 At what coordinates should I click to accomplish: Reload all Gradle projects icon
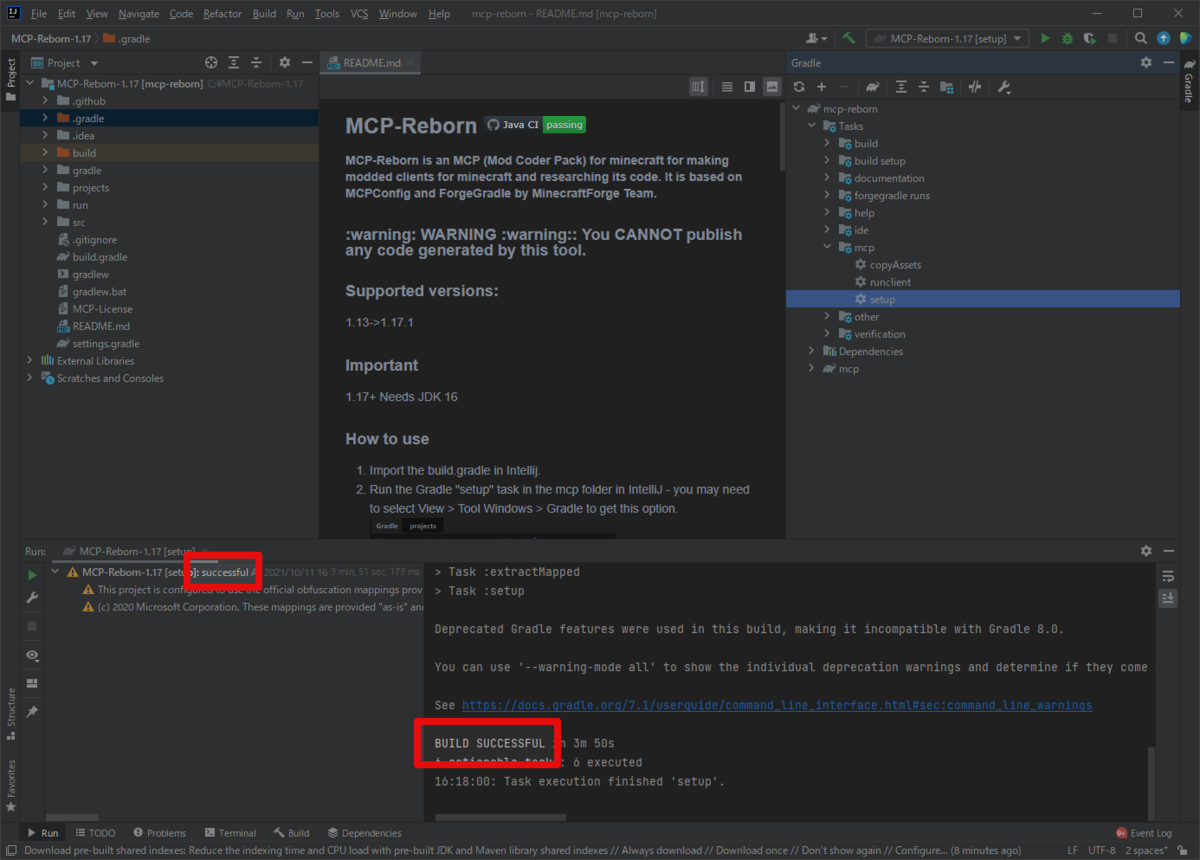(x=798, y=87)
